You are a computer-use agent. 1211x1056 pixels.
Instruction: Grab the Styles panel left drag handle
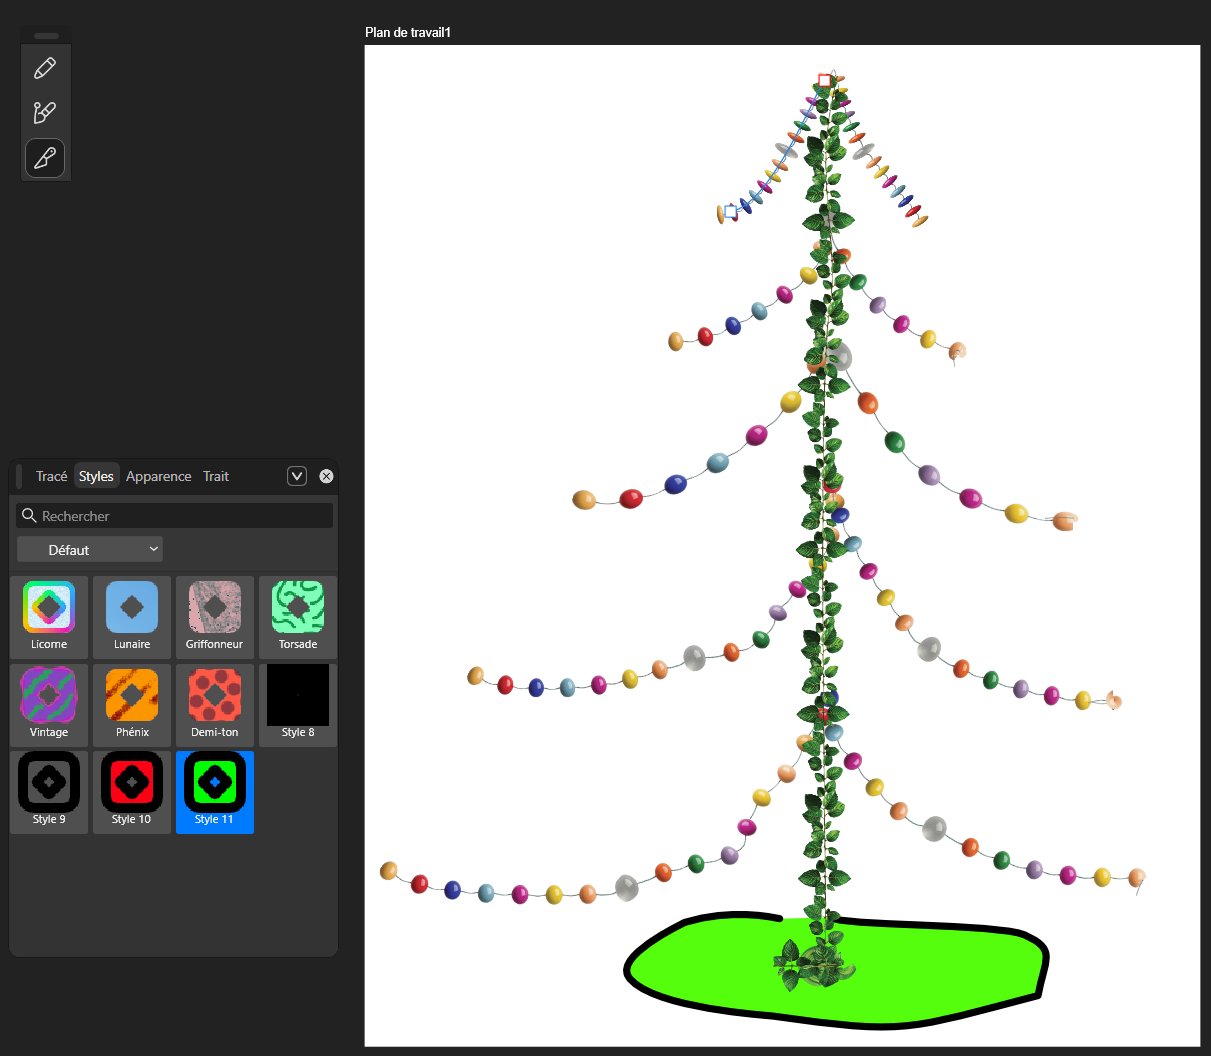tap(18, 476)
